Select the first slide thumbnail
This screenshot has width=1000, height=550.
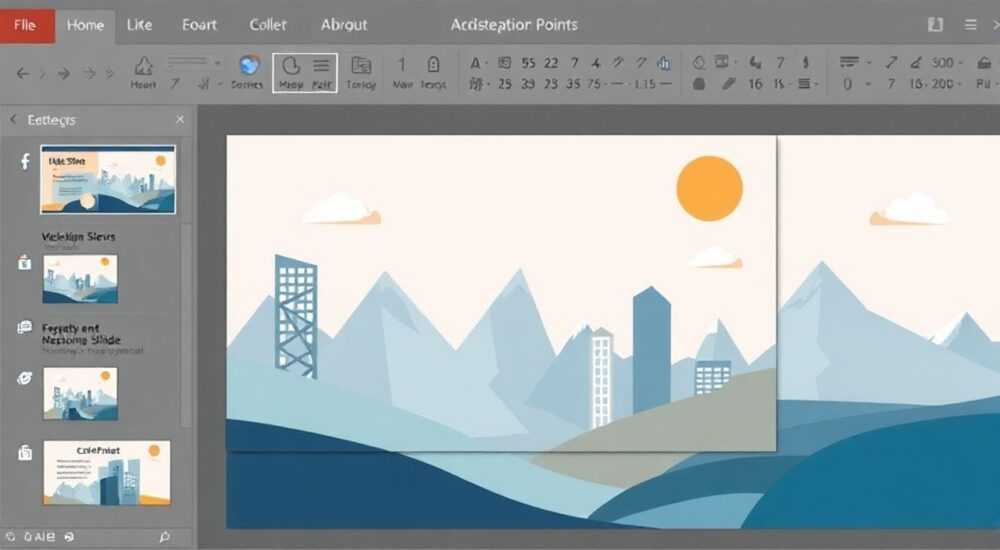(x=108, y=179)
